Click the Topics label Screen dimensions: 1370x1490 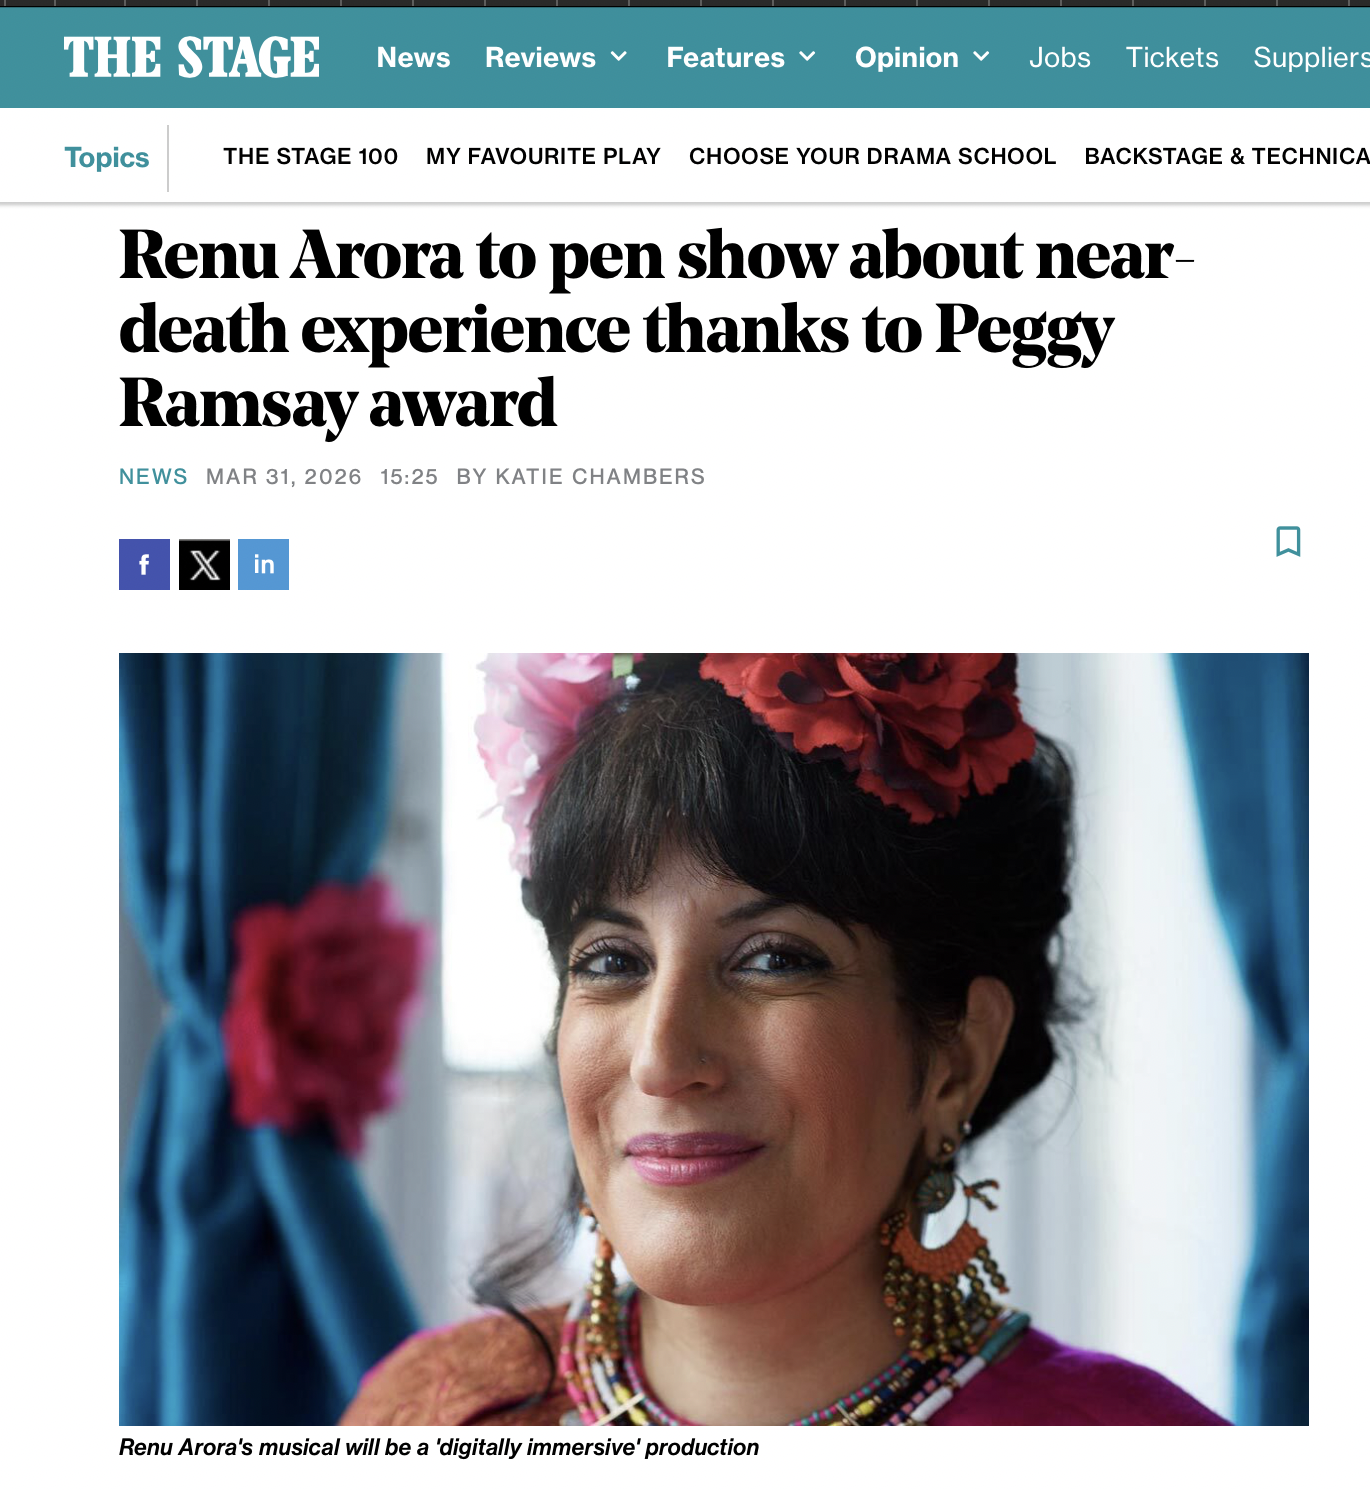[107, 157]
